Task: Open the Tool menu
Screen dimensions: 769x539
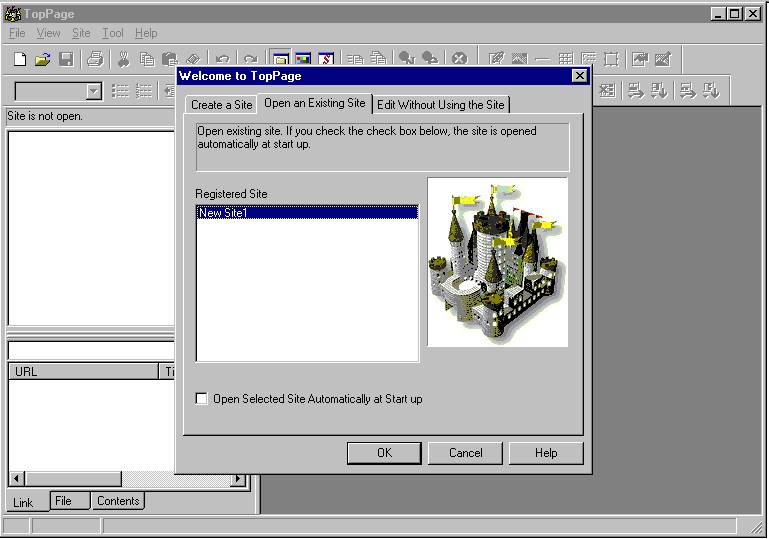Action: 113,33
